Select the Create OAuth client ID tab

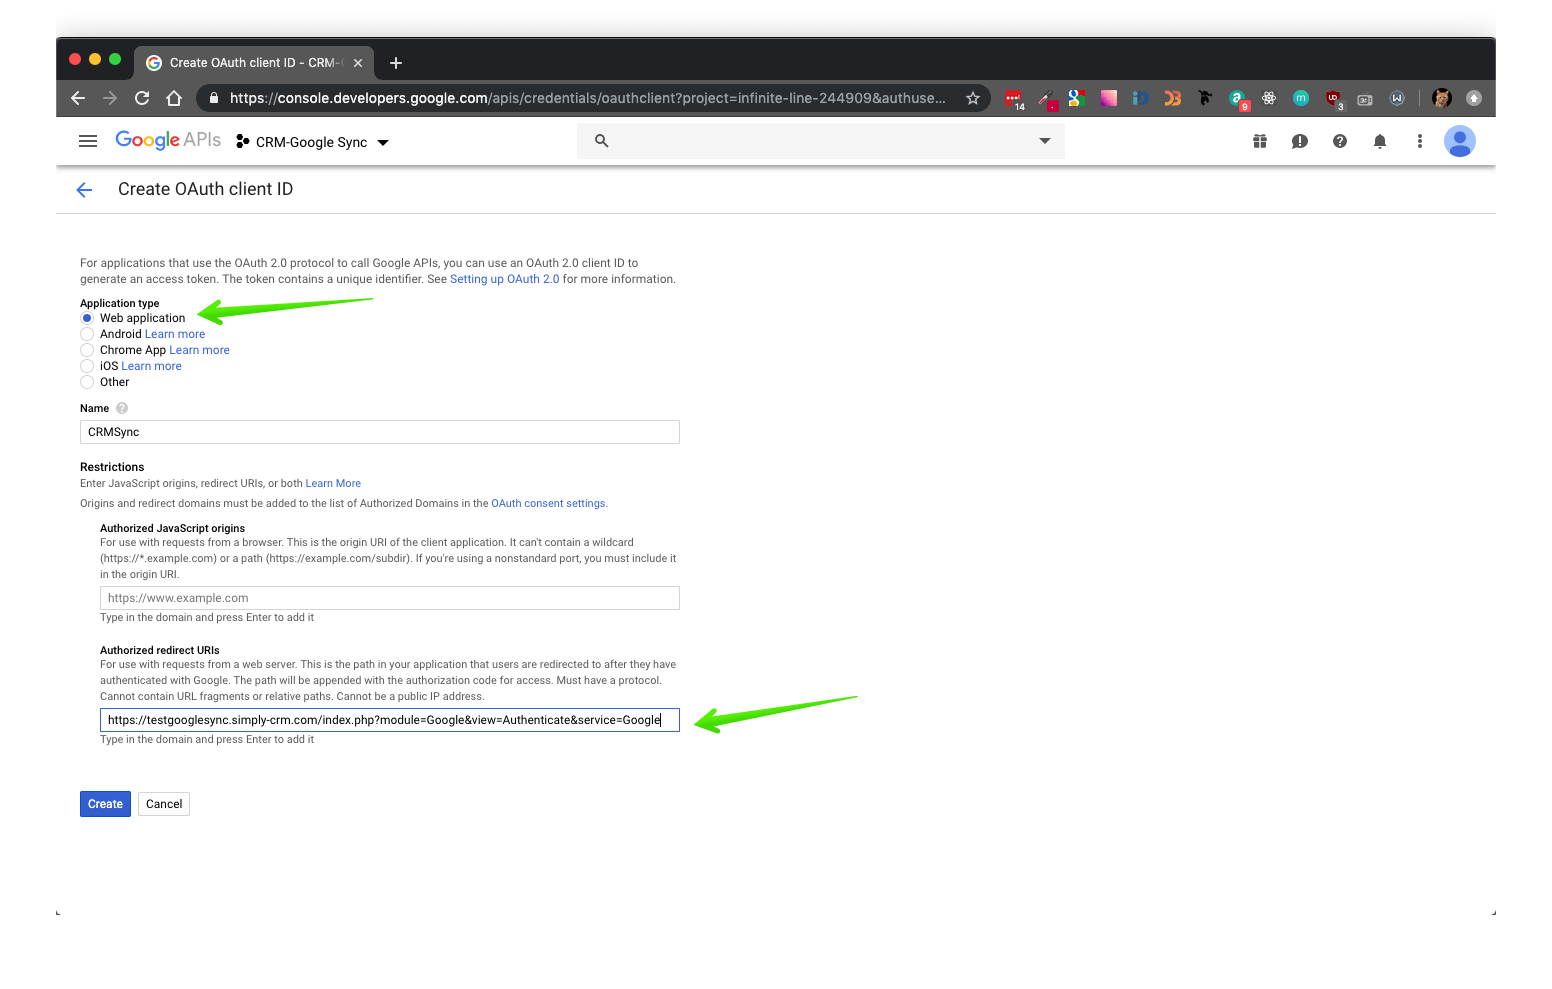click(254, 63)
